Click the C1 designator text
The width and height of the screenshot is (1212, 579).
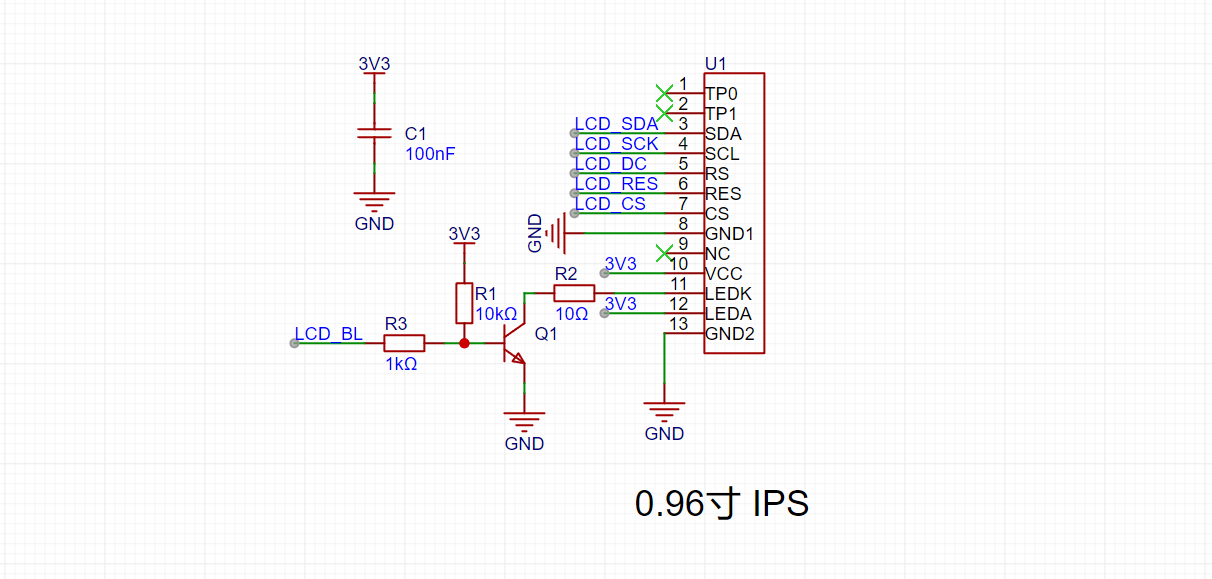415,134
